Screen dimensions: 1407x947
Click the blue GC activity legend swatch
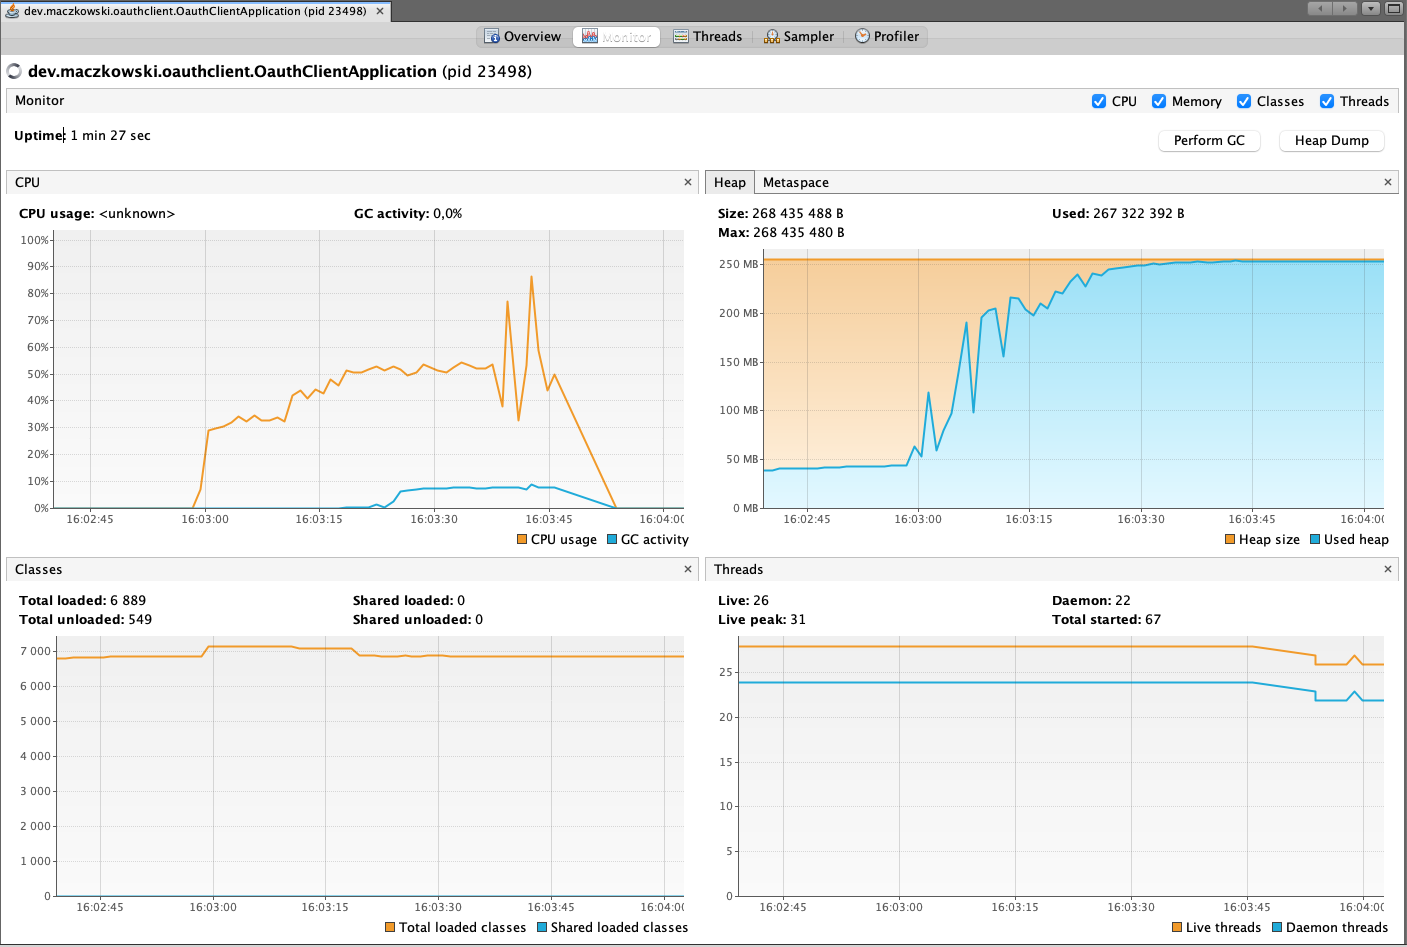click(x=612, y=540)
